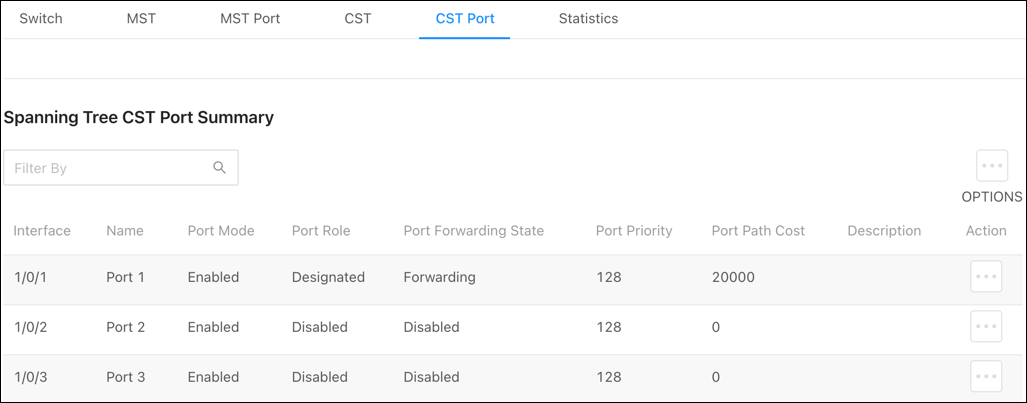Go to the MST Port tab
Image resolution: width=1027 pixels, height=403 pixels.
click(x=250, y=18)
